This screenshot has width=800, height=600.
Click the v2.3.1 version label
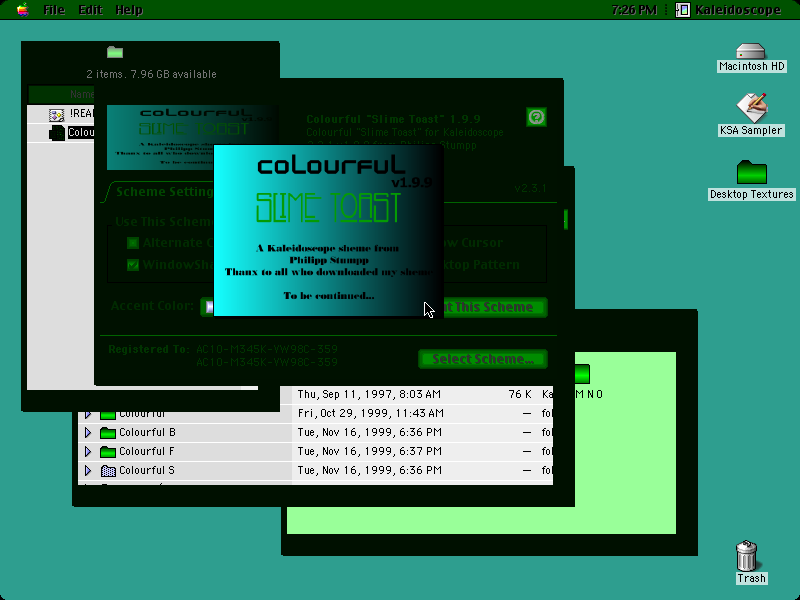531,188
